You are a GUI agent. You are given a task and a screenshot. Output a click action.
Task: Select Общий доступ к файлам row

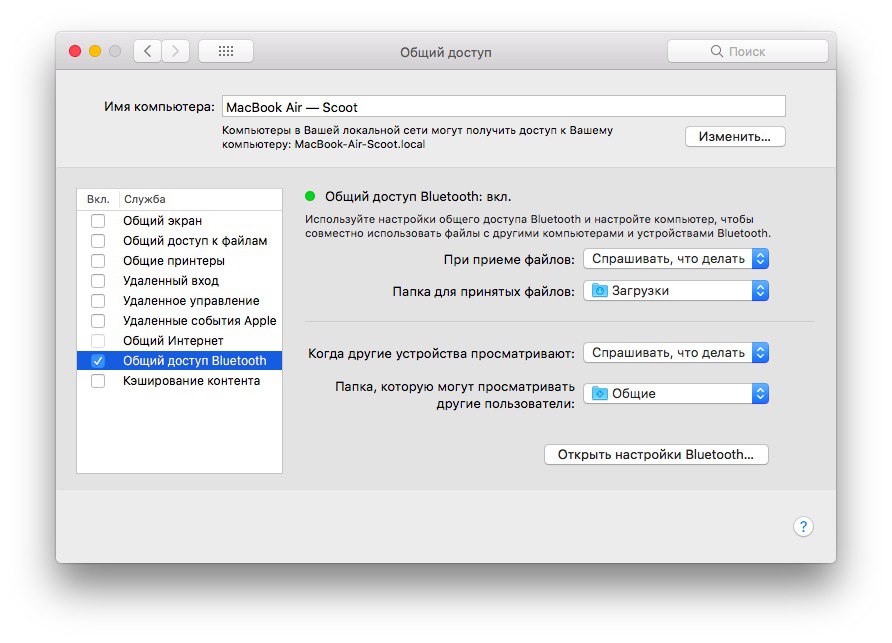(x=179, y=241)
